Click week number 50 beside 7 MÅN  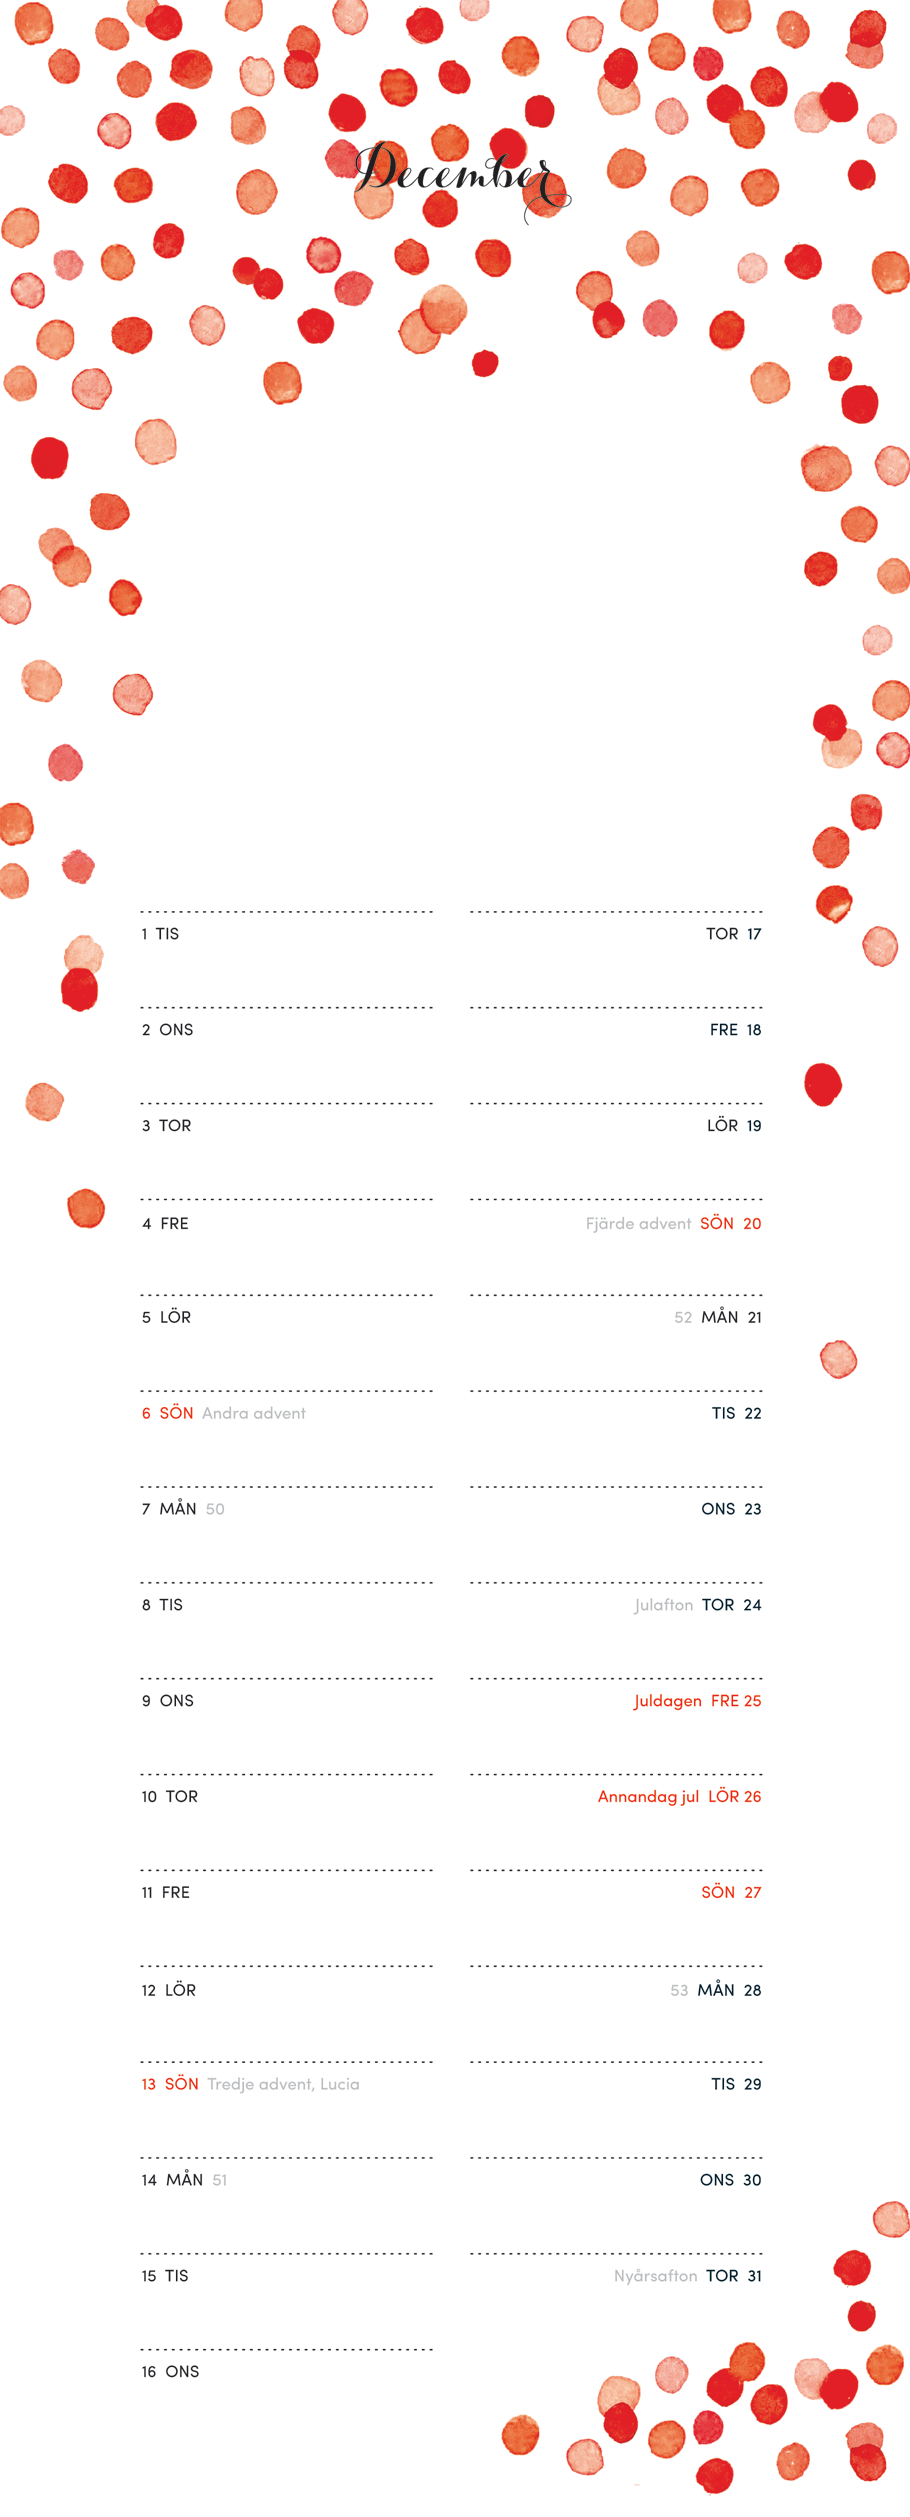pos(215,1509)
